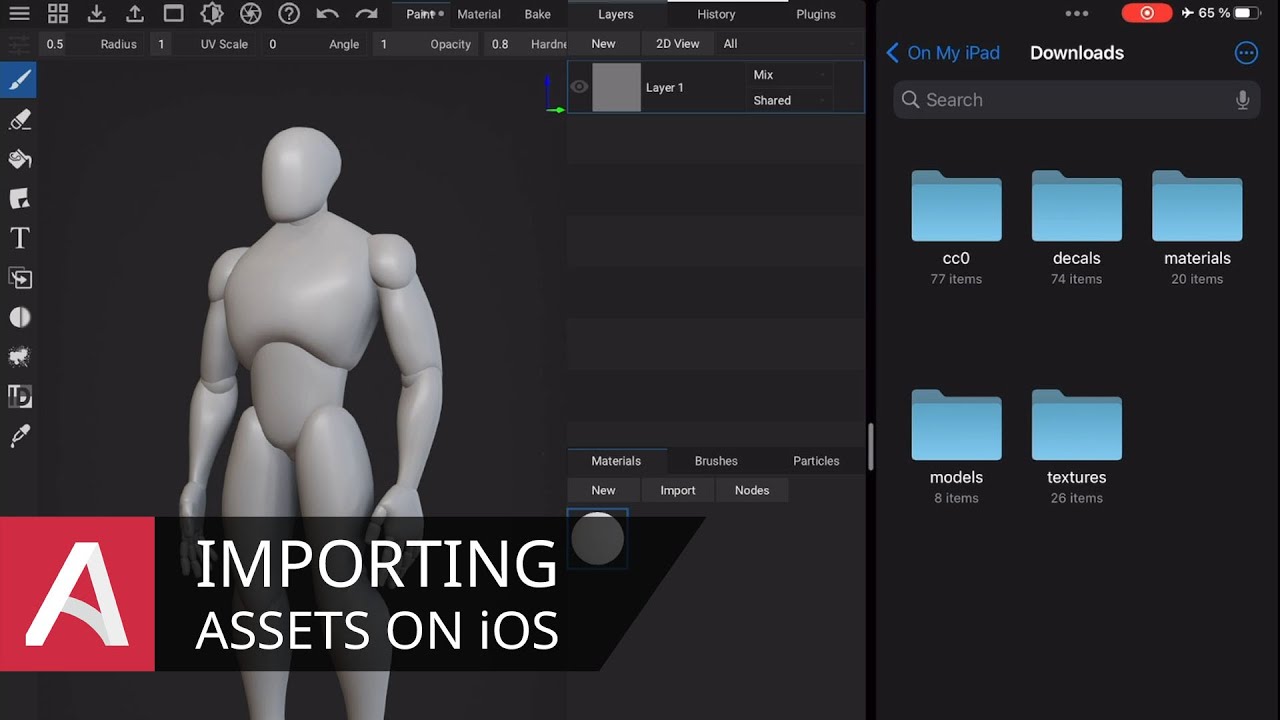The image size is (1280, 720).
Task: Select the Eraser tool
Action: (19, 120)
